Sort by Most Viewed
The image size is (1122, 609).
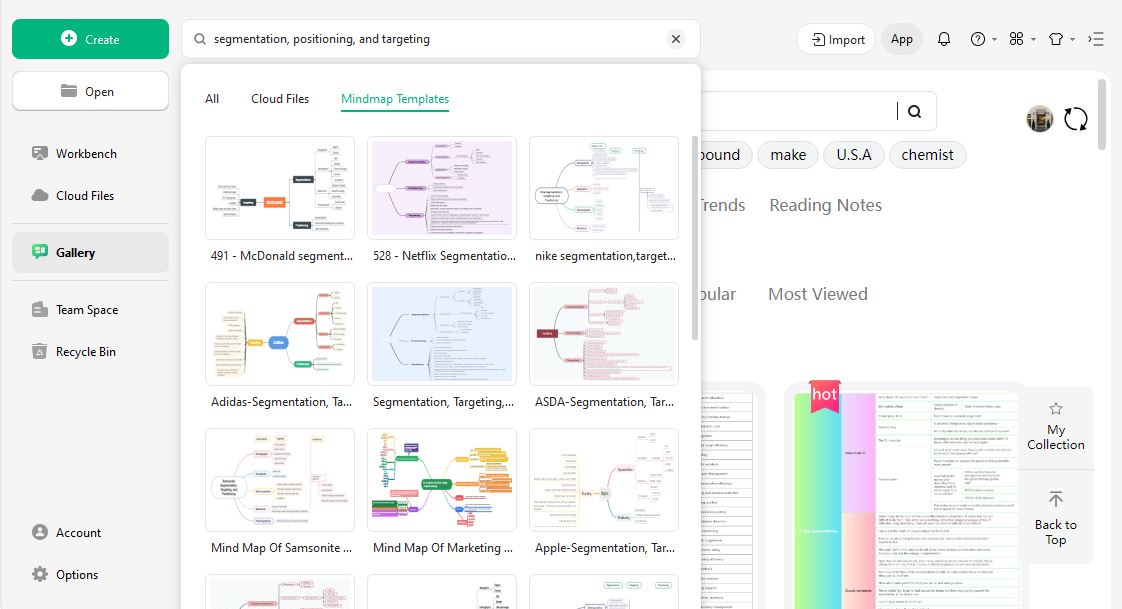(817, 294)
